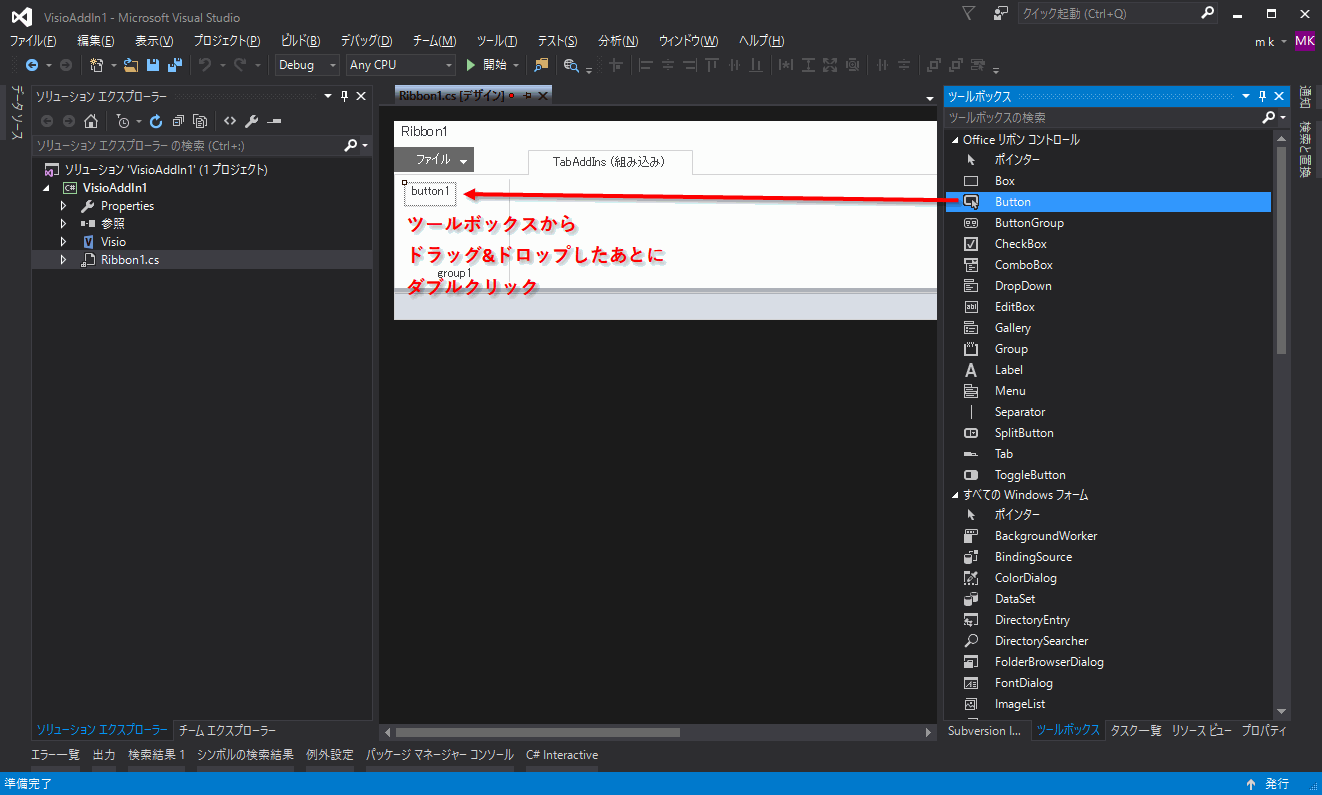Expand the 参照 node in the solution tree
Image resolution: width=1322 pixels, height=795 pixels.
[x=63, y=224]
